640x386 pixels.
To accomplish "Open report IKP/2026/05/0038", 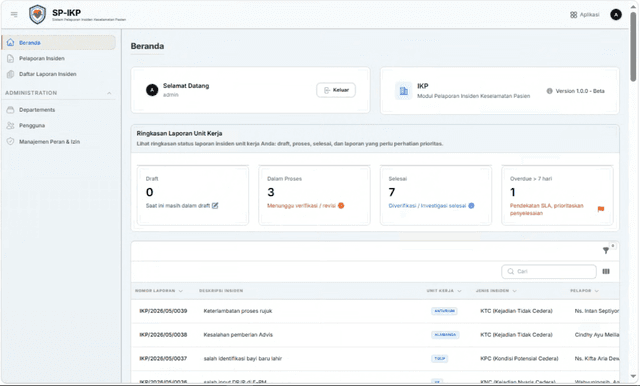I will [163, 335].
